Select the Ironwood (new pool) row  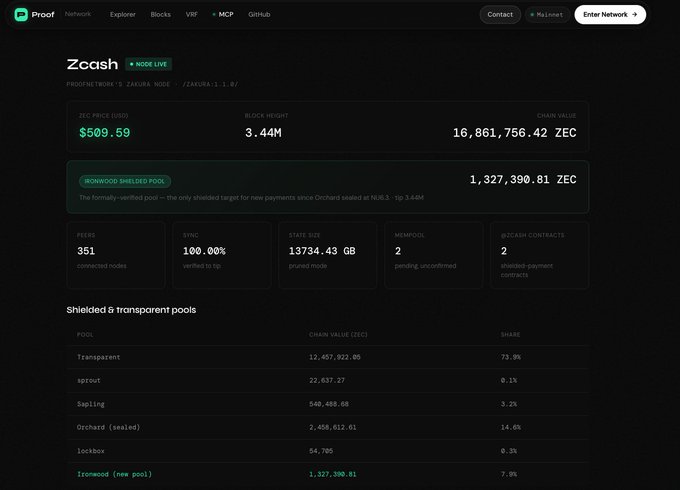[327, 474]
